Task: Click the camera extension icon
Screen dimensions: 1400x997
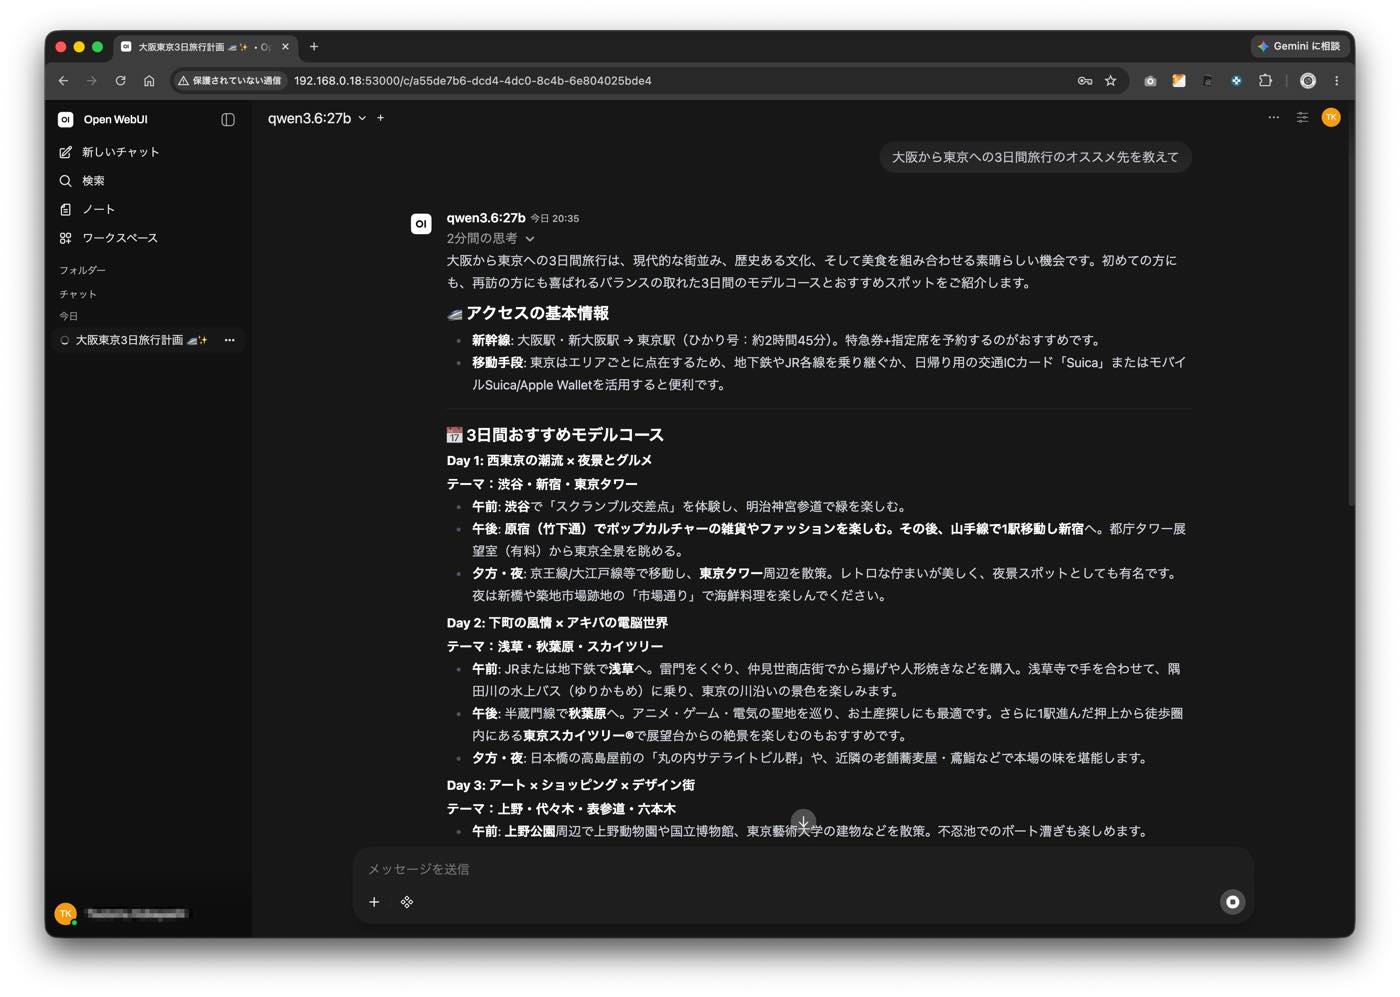Action: (1150, 81)
